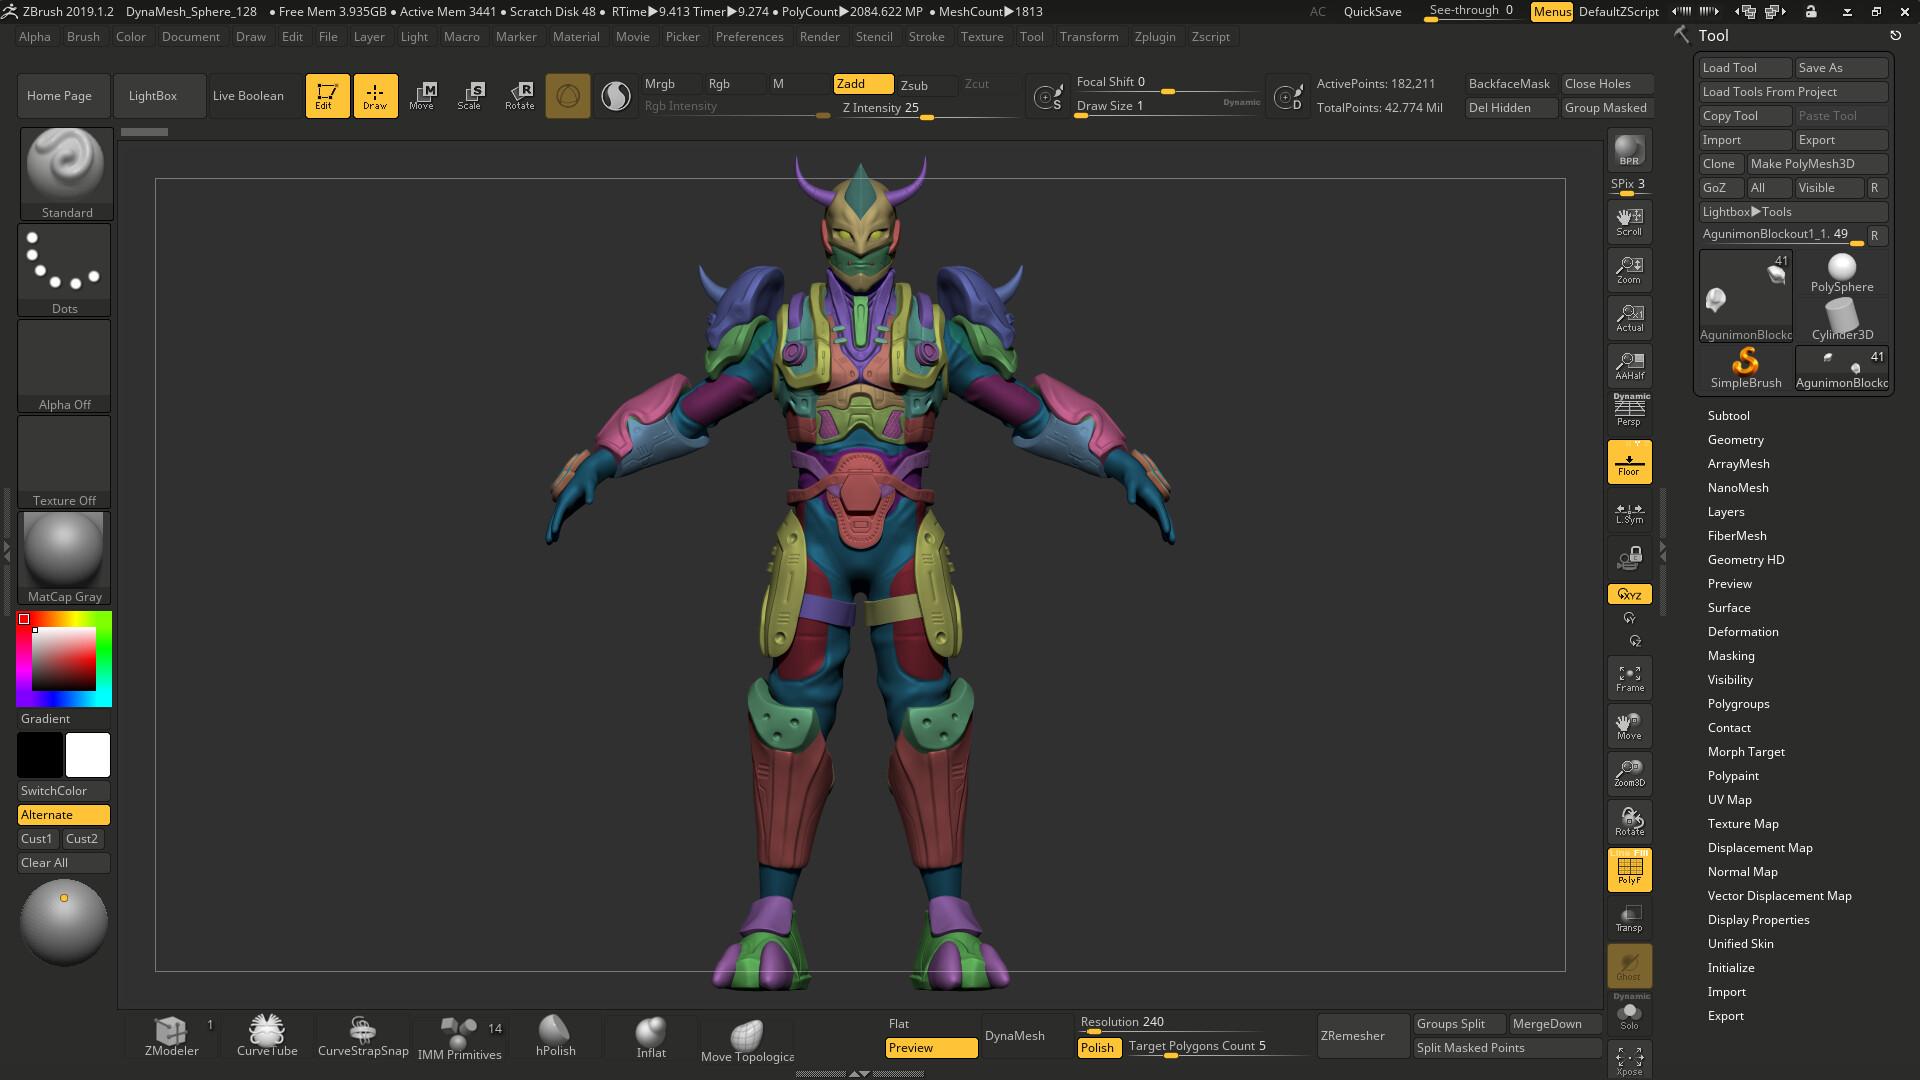1920x1080 pixels.
Task: Switch to the Scale transform tool
Action: [470, 96]
